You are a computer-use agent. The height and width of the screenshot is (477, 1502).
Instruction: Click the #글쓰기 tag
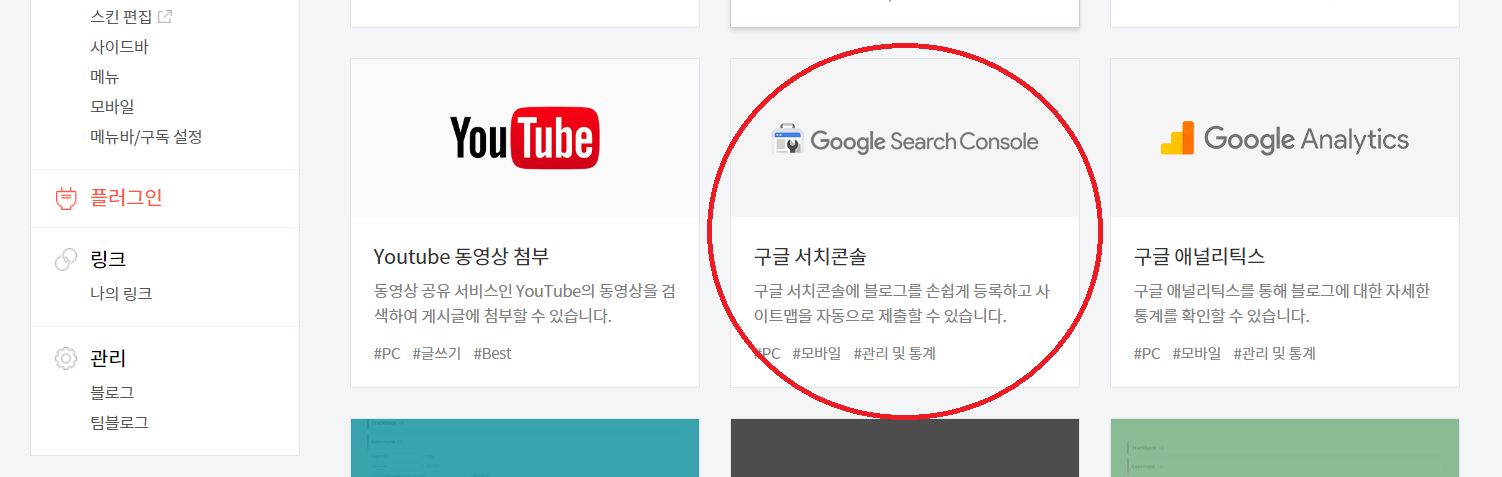tap(437, 353)
